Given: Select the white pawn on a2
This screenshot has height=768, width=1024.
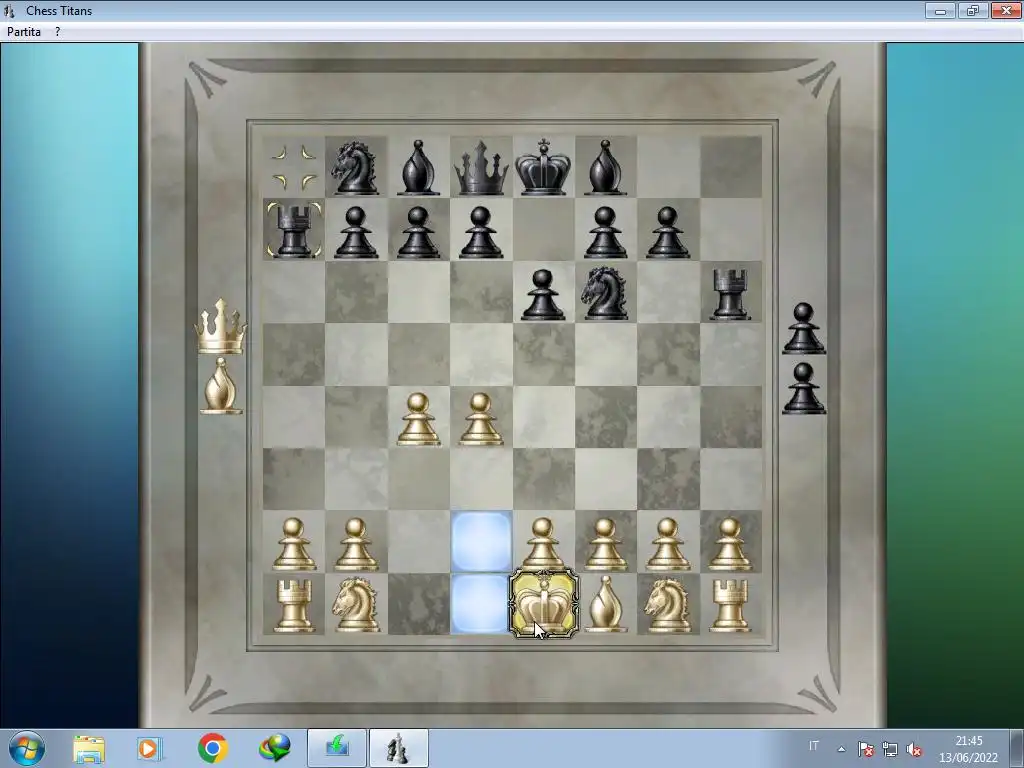Looking at the screenshot, I should 294,545.
